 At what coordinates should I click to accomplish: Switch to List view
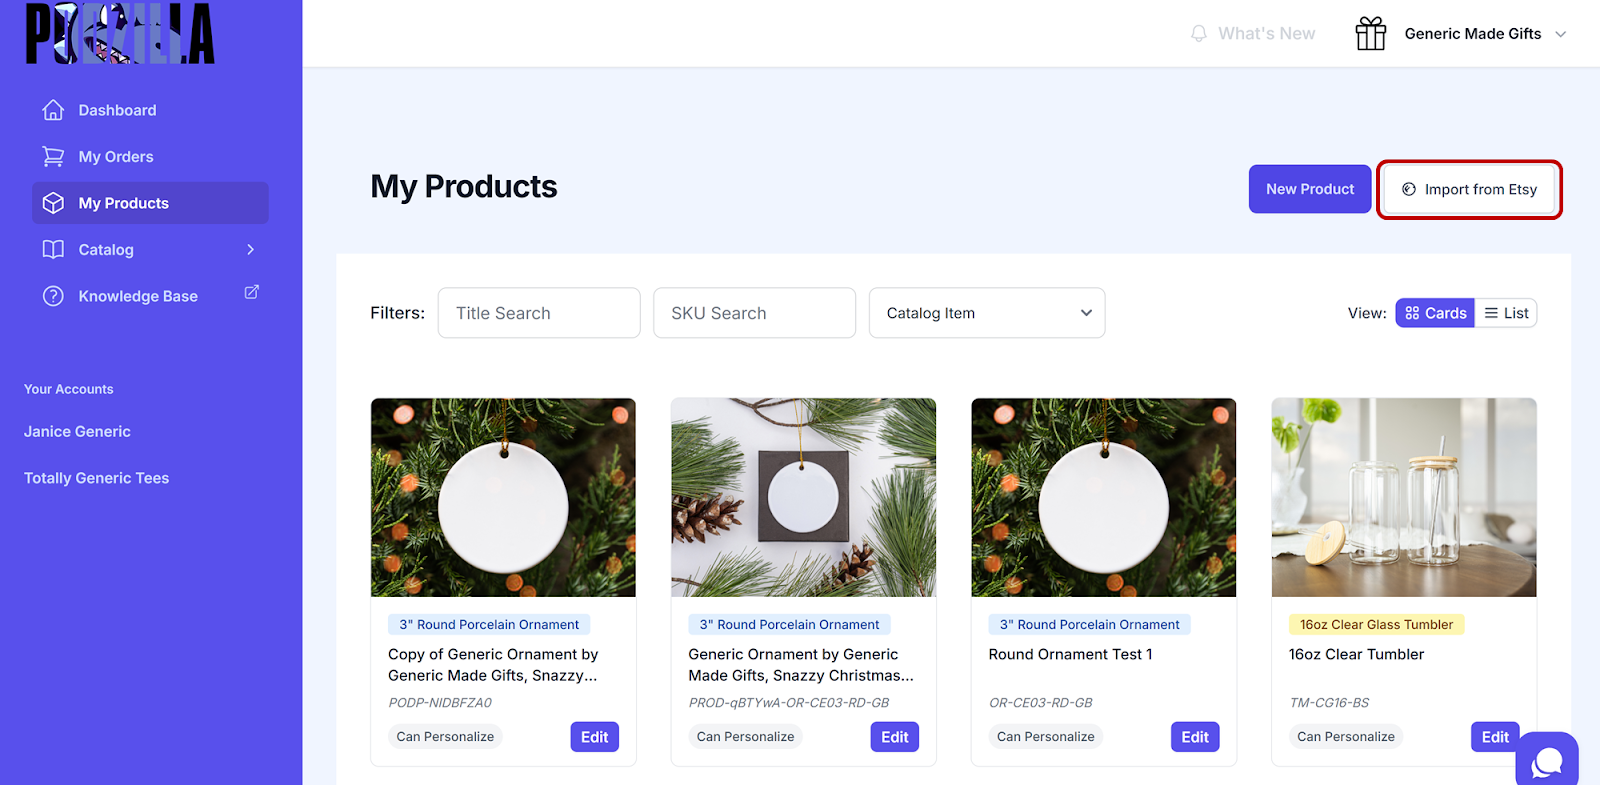click(x=1506, y=313)
